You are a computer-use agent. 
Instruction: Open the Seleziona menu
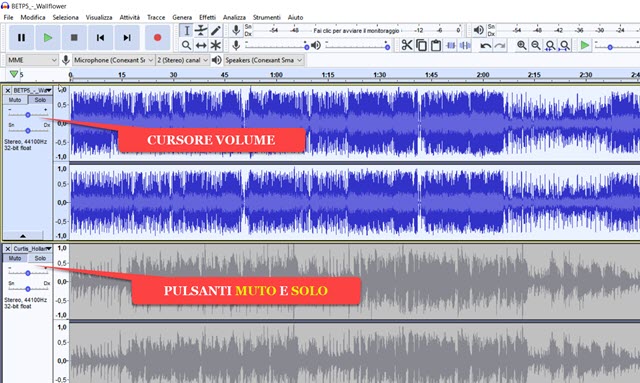pos(65,17)
